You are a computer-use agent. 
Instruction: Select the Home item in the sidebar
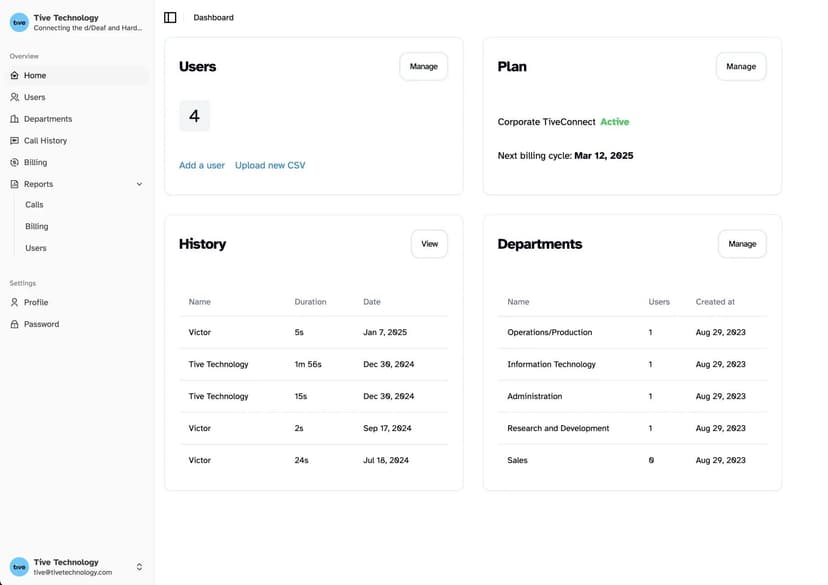click(x=33, y=75)
